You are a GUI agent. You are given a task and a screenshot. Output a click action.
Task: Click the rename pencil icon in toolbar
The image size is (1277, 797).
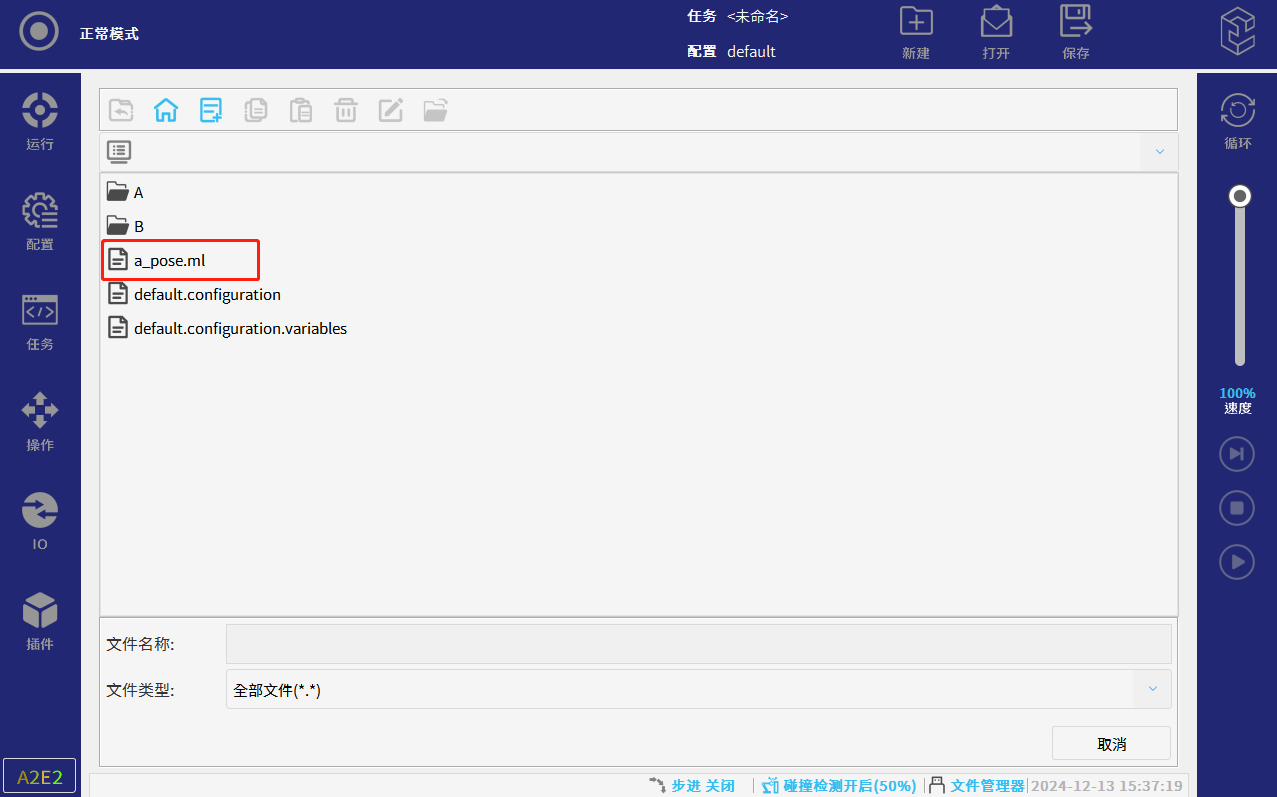click(390, 110)
